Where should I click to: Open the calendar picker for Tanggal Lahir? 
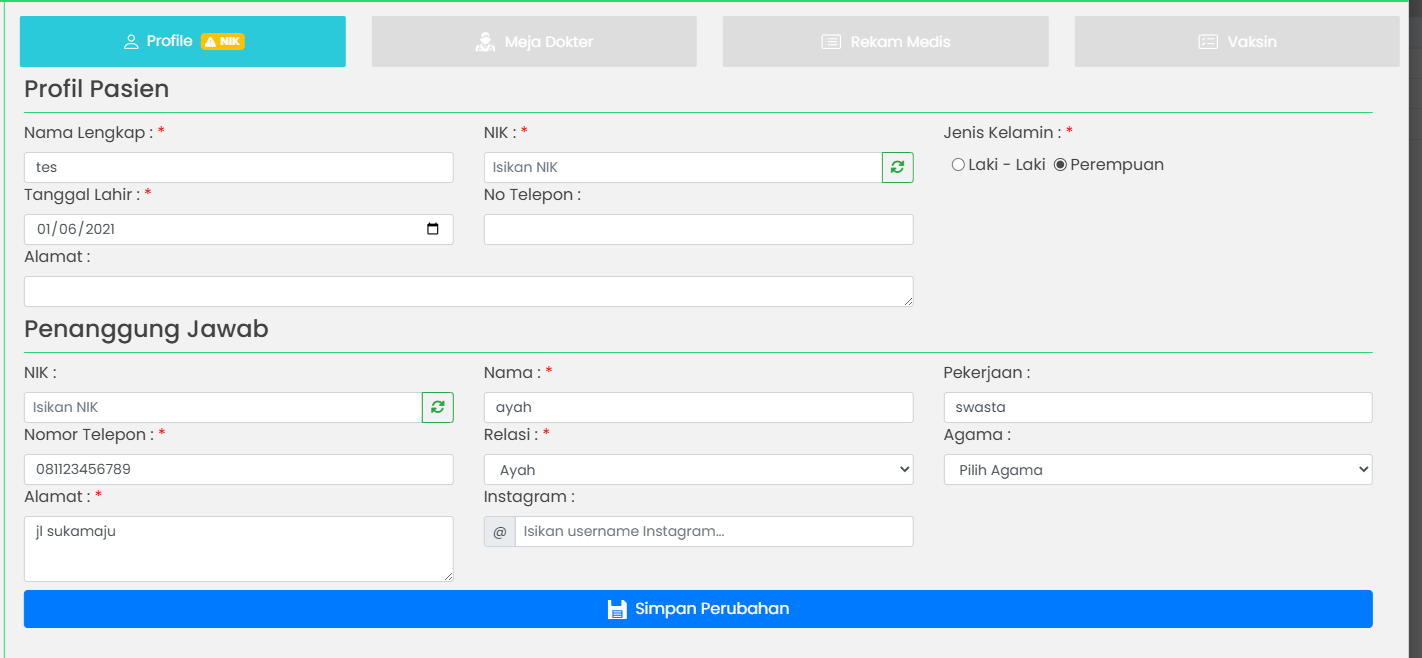coord(432,229)
